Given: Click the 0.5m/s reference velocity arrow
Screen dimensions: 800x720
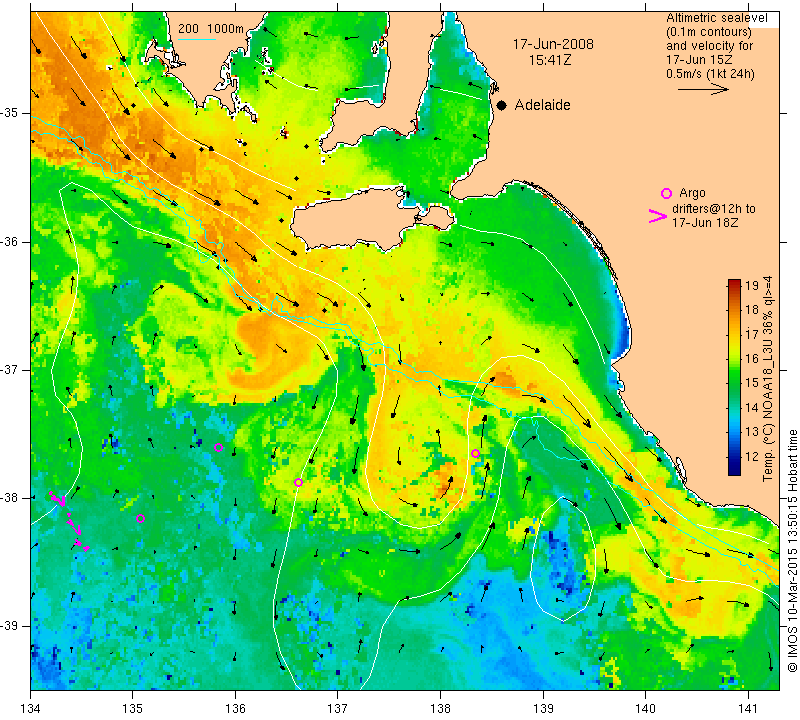Looking at the screenshot, I should [704, 89].
